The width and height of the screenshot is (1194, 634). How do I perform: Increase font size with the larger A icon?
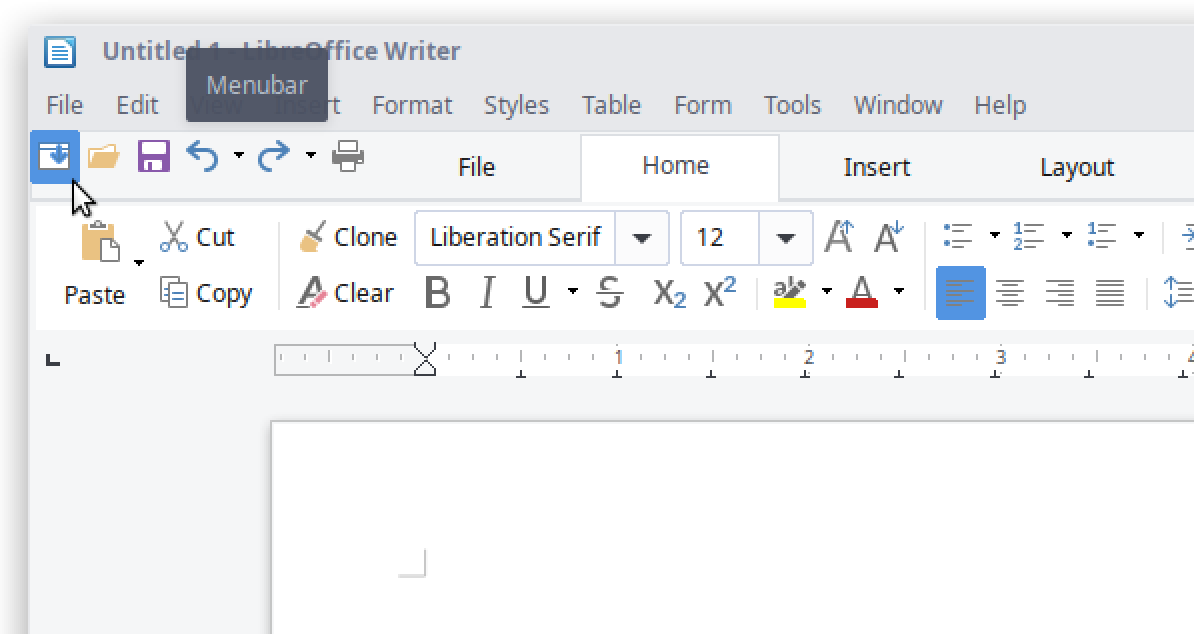839,238
